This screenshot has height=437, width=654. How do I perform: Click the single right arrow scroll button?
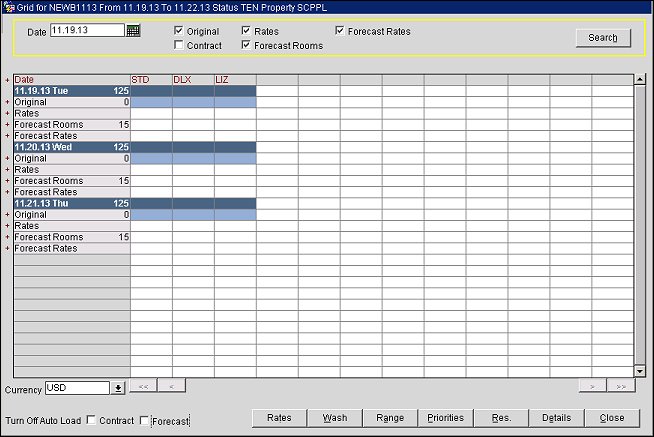click(x=593, y=385)
